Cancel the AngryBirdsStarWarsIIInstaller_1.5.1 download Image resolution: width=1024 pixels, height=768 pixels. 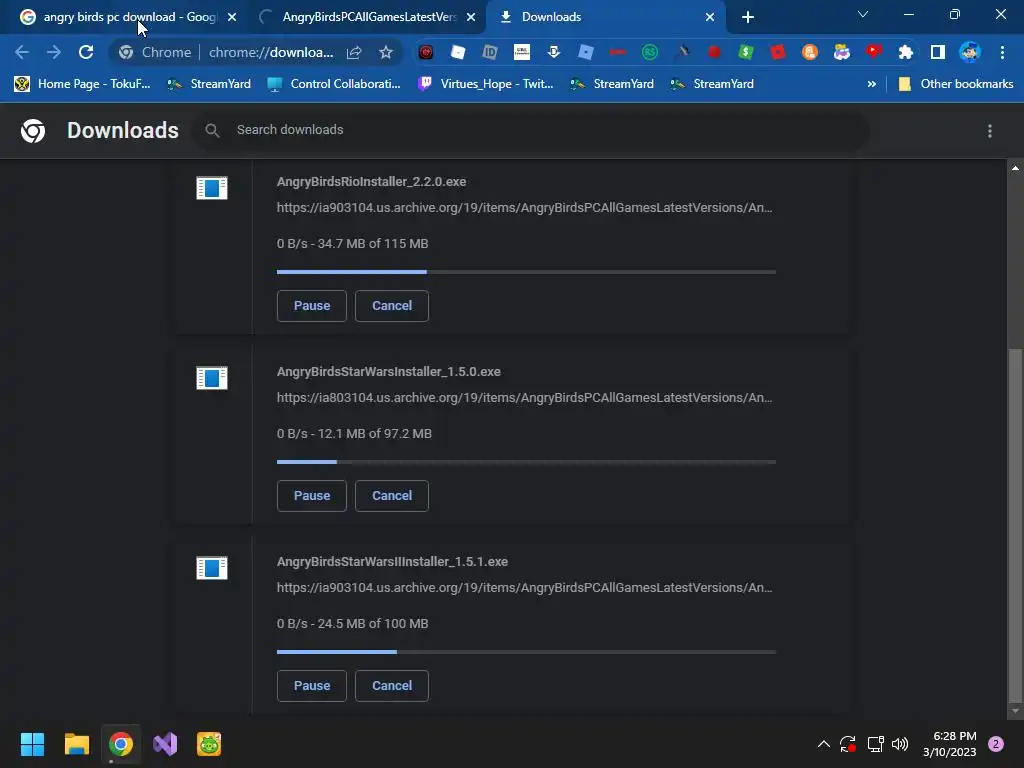coord(392,686)
